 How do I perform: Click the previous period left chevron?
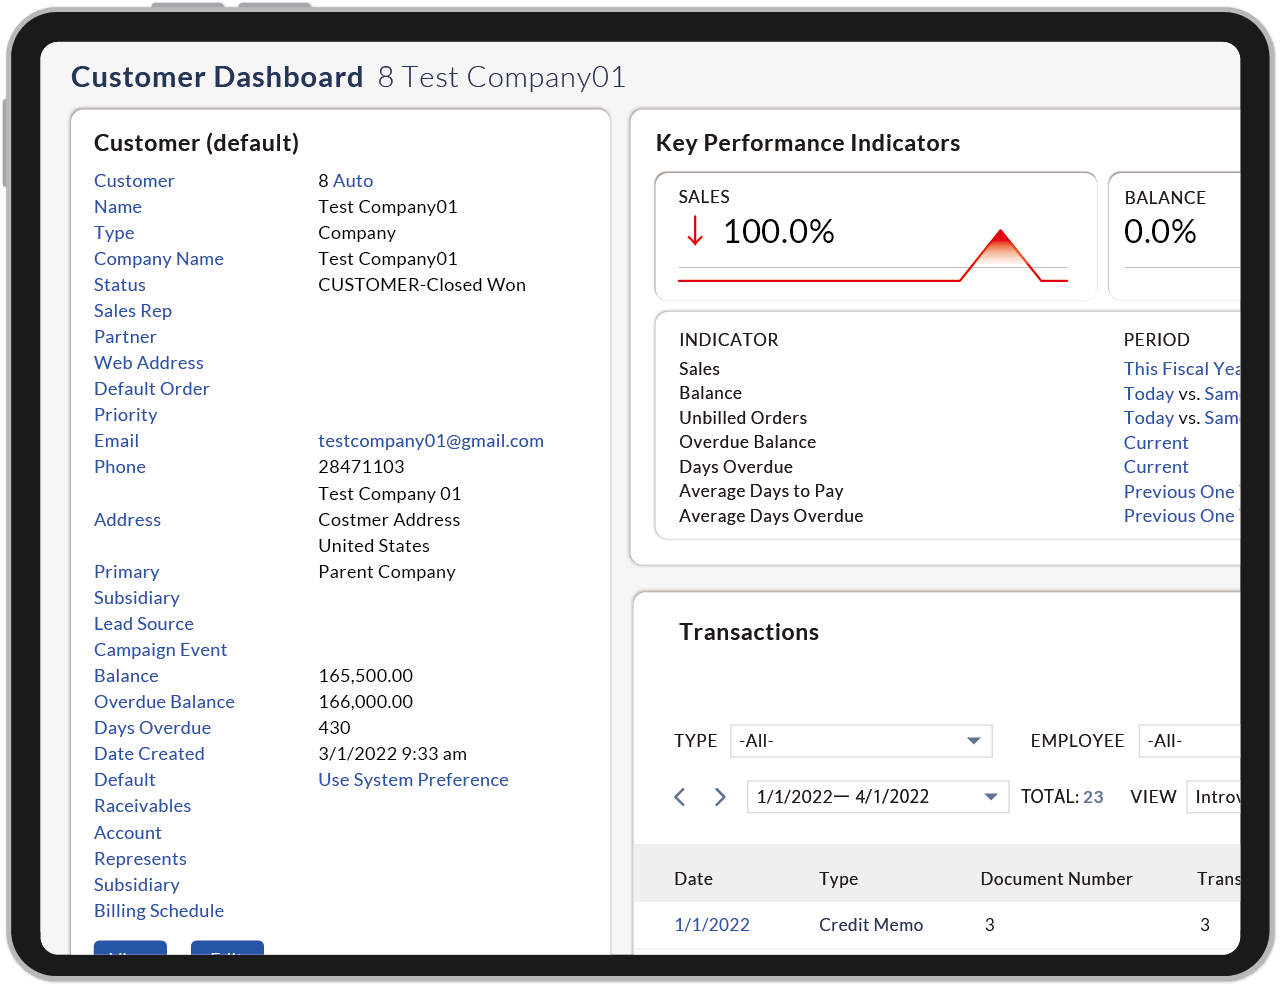click(680, 797)
